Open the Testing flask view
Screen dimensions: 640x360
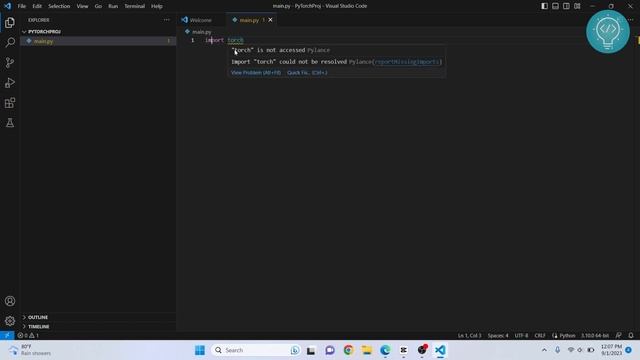coord(10,123)
